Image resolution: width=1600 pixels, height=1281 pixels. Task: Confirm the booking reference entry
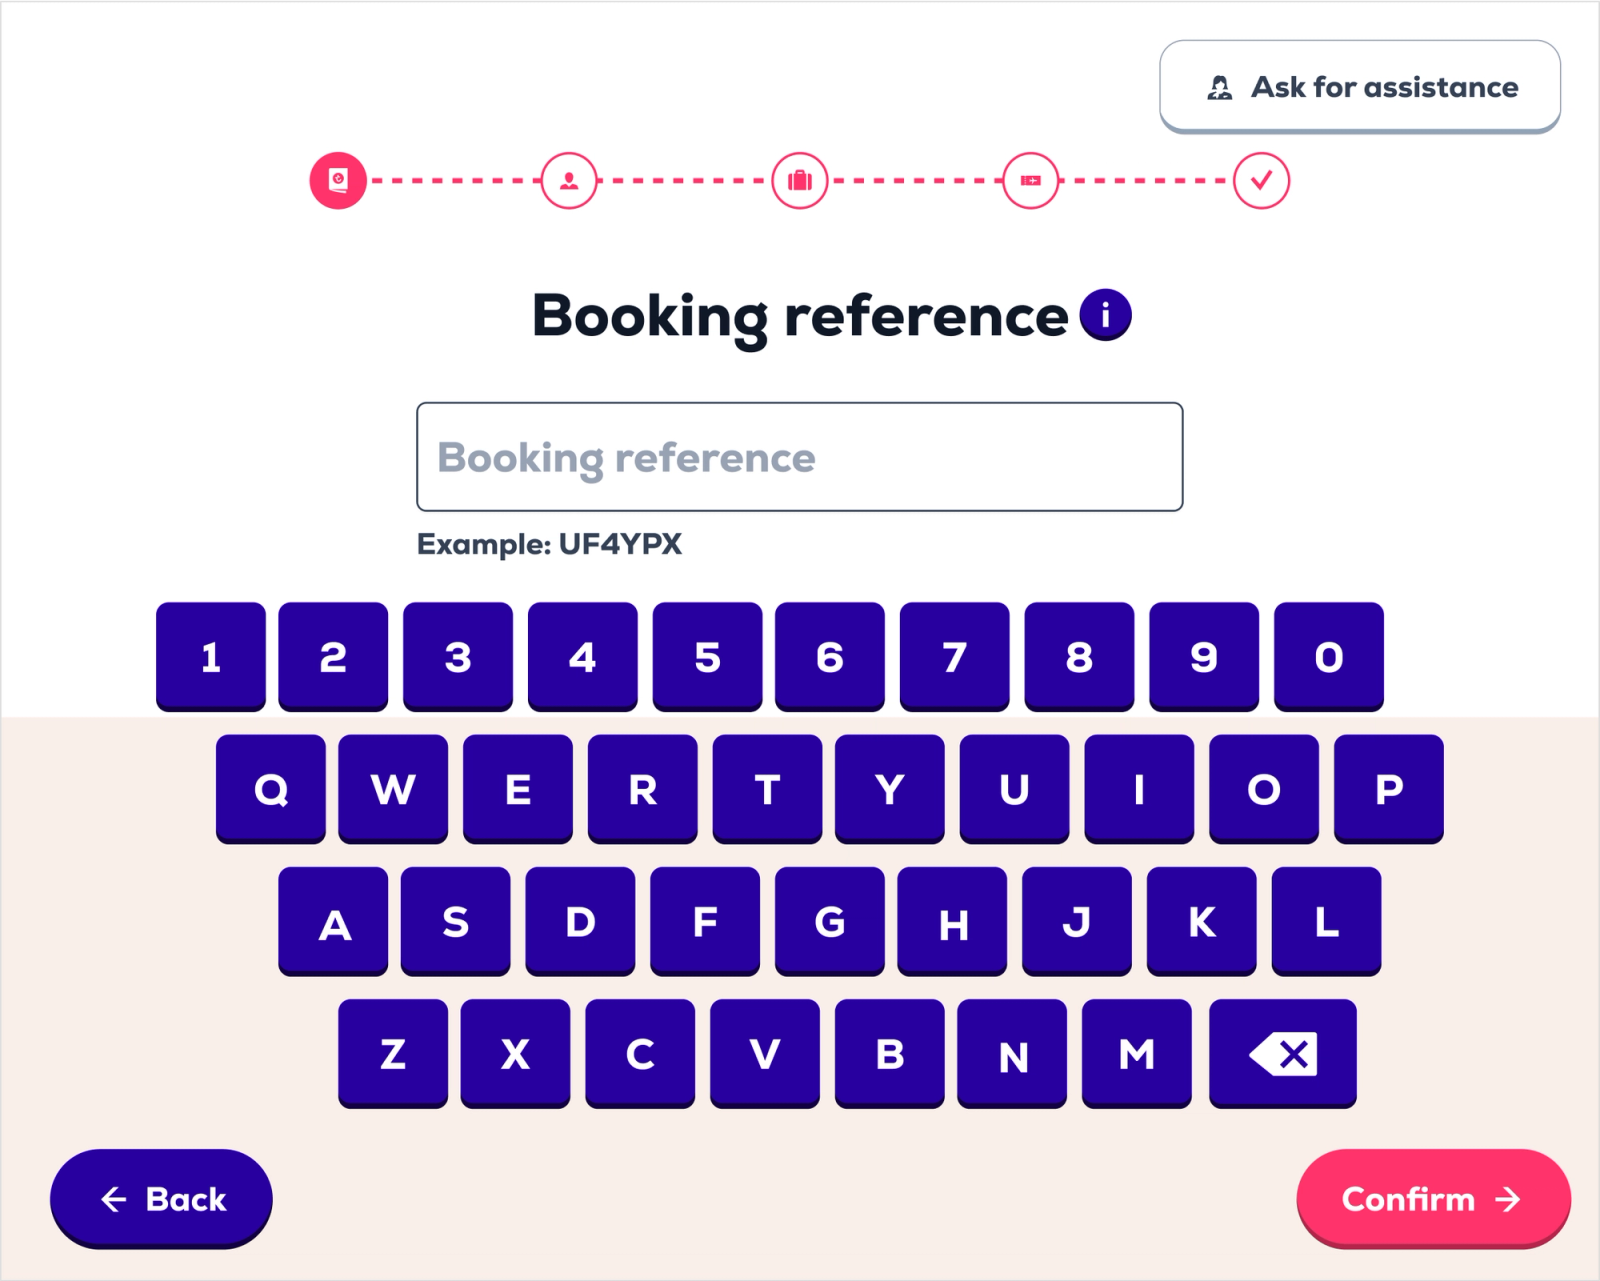click(x=1433, y=1200)
